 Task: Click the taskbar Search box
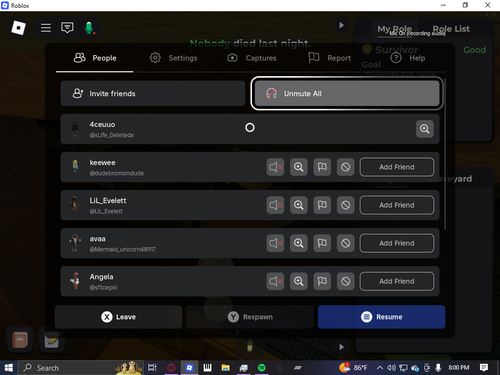point(80,368)
